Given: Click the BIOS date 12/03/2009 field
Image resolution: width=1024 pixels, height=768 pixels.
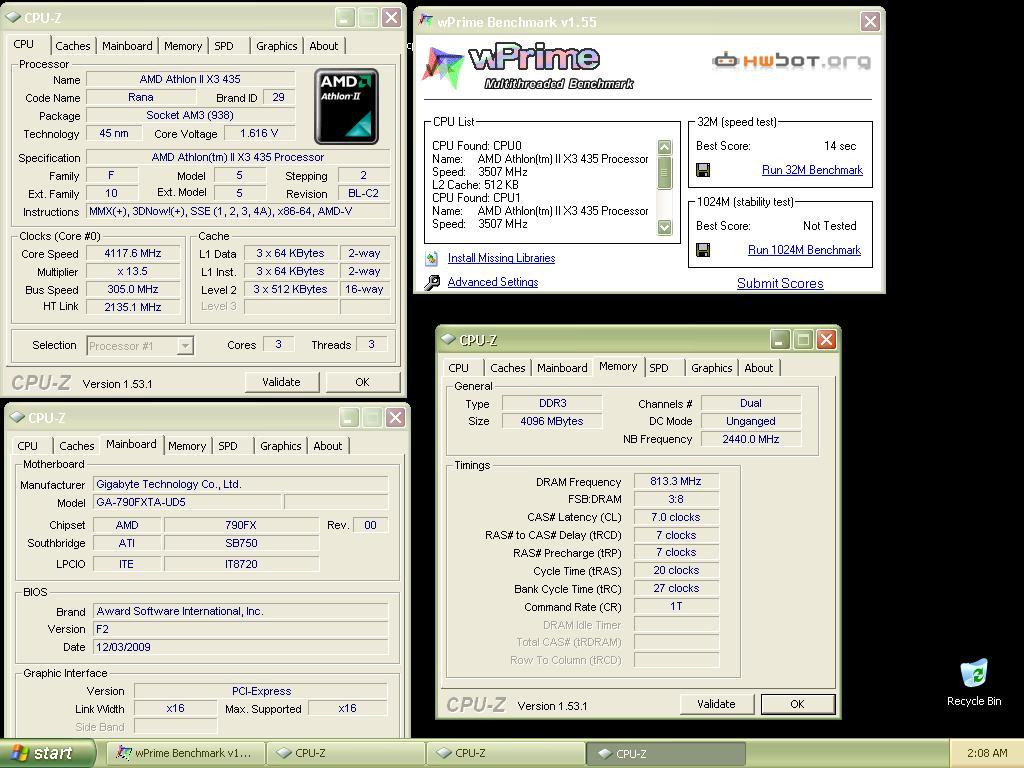Looking at the screenshot, I should 240,647.
